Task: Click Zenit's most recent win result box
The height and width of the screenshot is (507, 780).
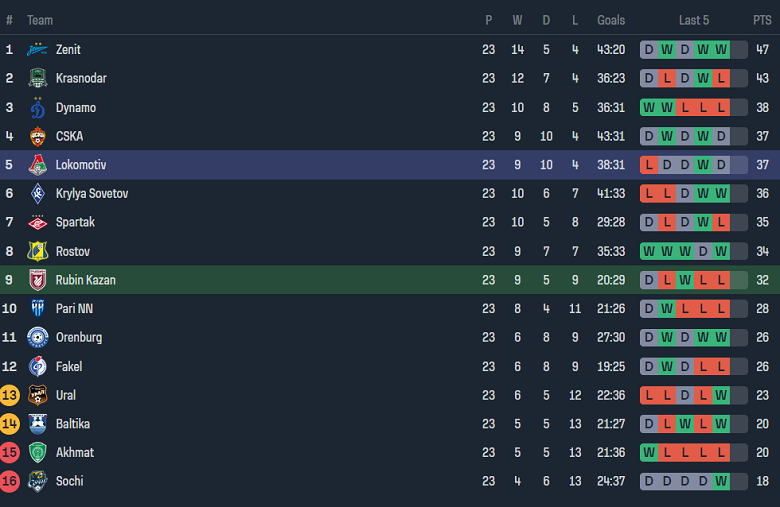Action: [720, 50]
